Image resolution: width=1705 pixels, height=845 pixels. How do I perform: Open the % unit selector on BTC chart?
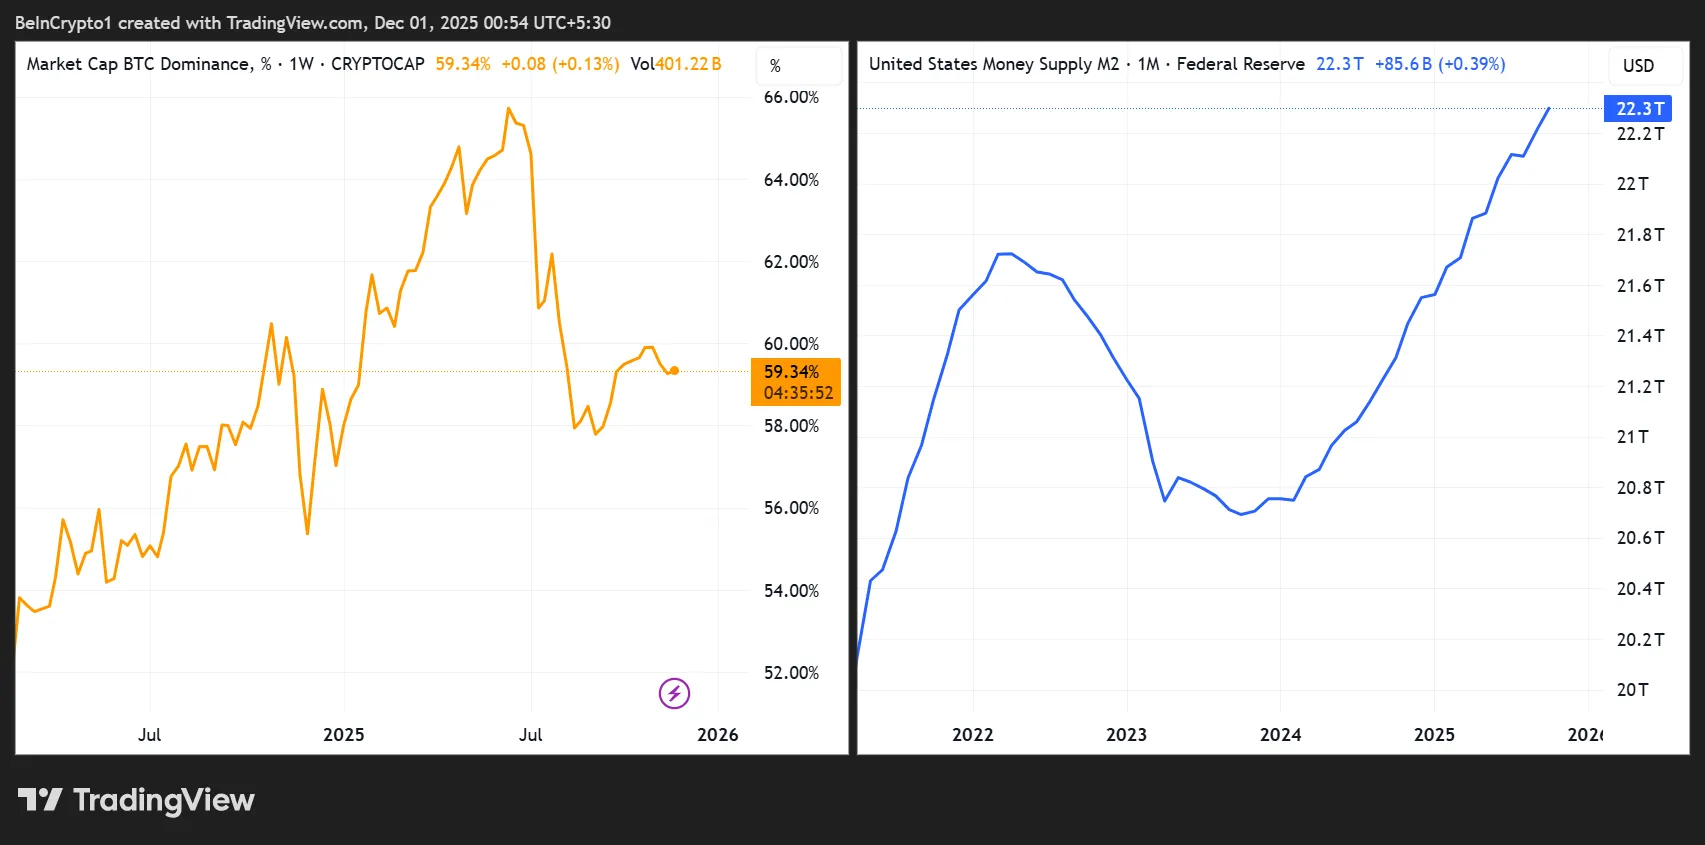click(x=775, y=66)
